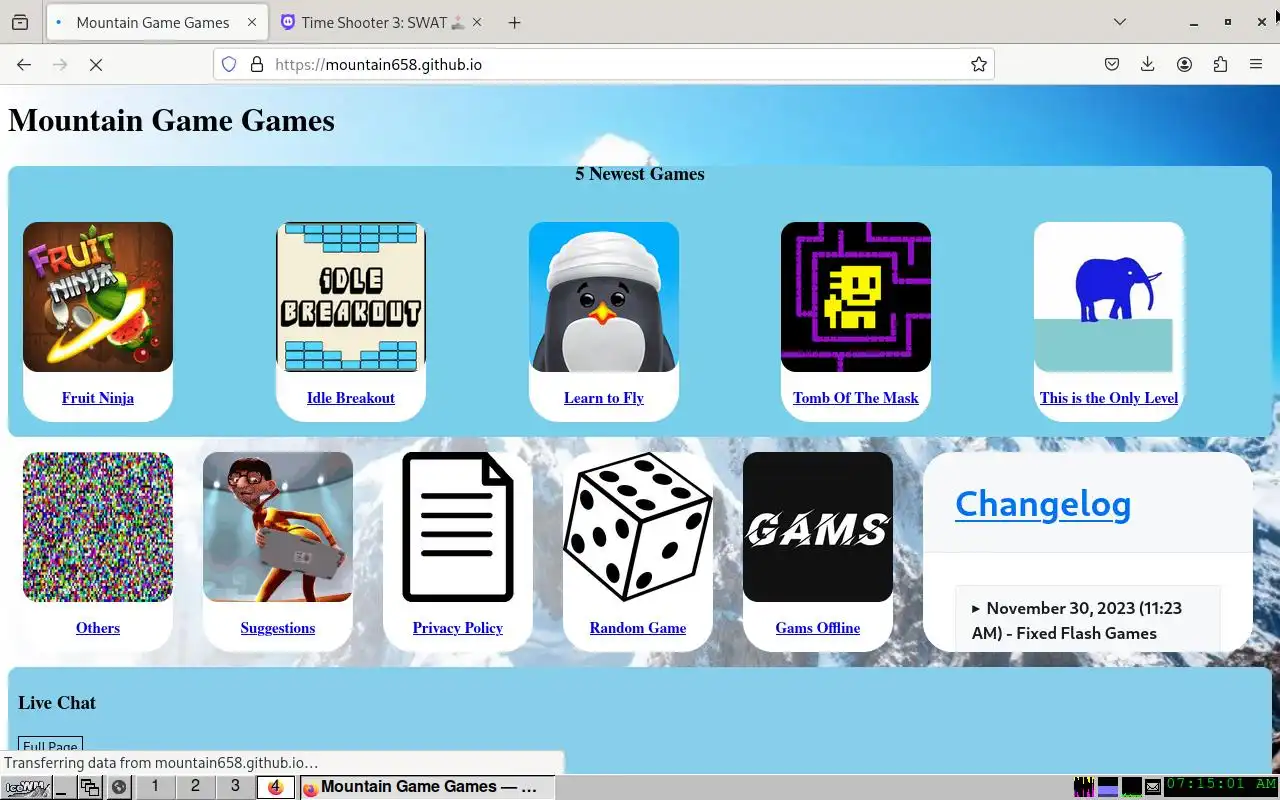Show site security padlock info
The image size is (1280, 800).
point(257,64)
